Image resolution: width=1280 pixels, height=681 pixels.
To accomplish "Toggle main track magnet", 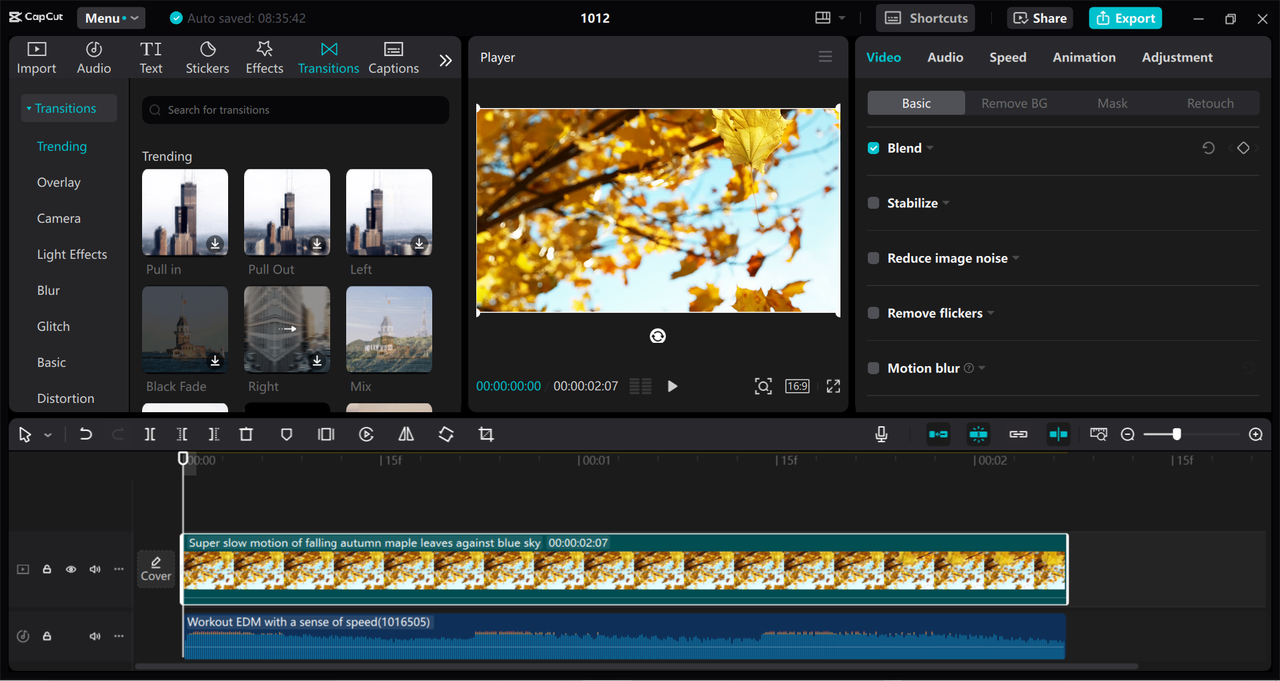I will pos(938,434).
